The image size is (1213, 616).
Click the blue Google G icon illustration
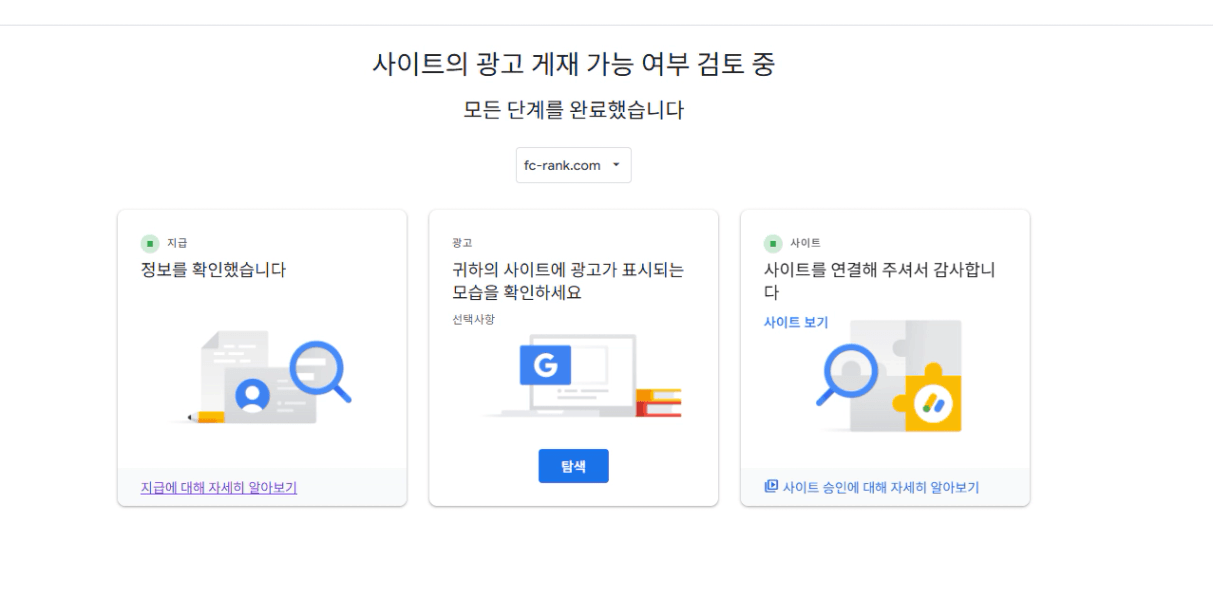point(545,366)
